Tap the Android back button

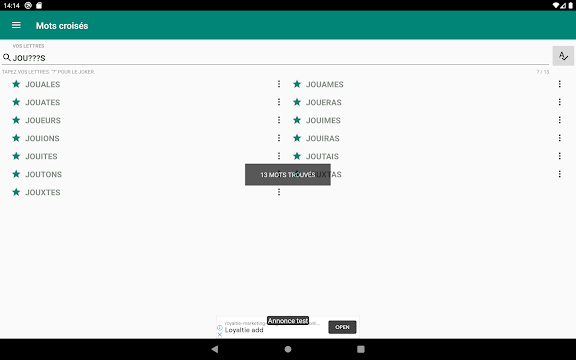coord(215,349)
